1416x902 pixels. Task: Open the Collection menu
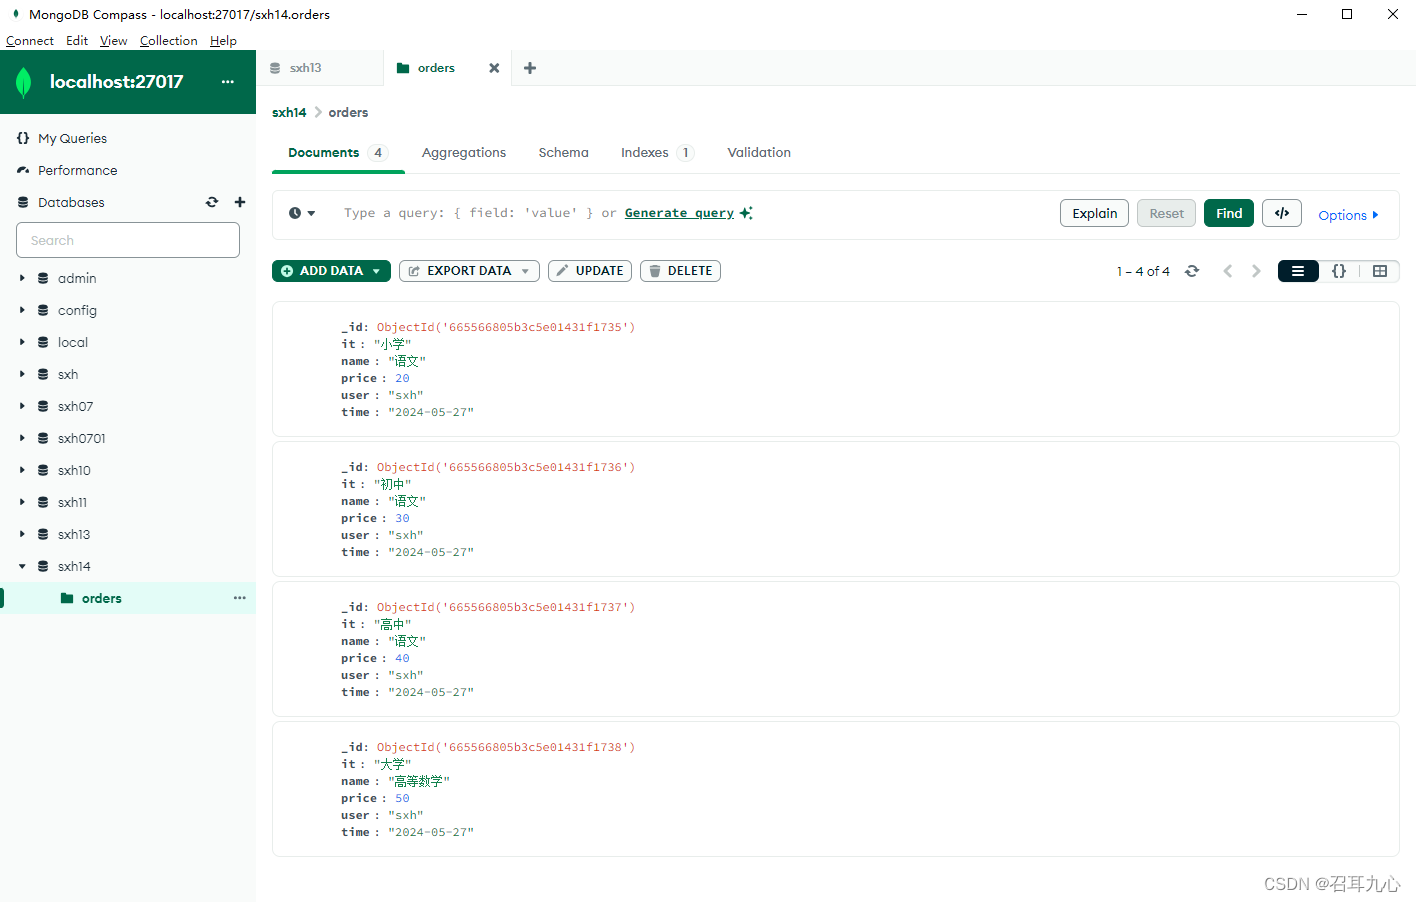click(x=169, y=41)
